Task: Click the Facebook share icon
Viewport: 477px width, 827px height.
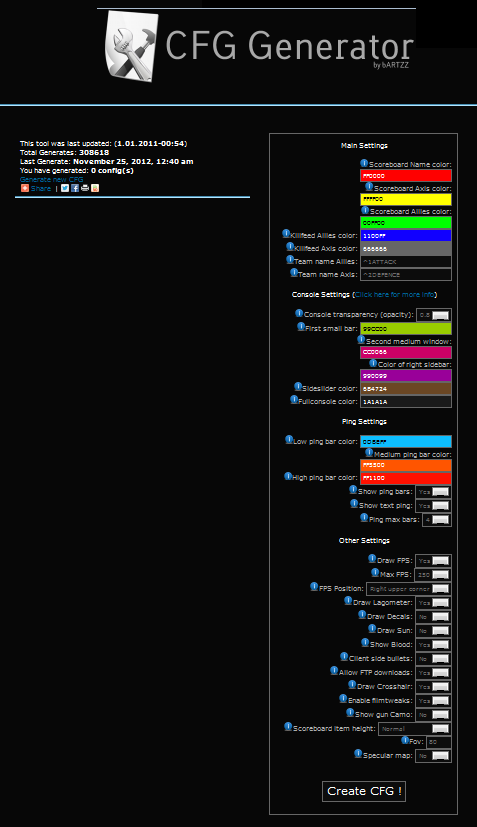Action: coord(75,188)
